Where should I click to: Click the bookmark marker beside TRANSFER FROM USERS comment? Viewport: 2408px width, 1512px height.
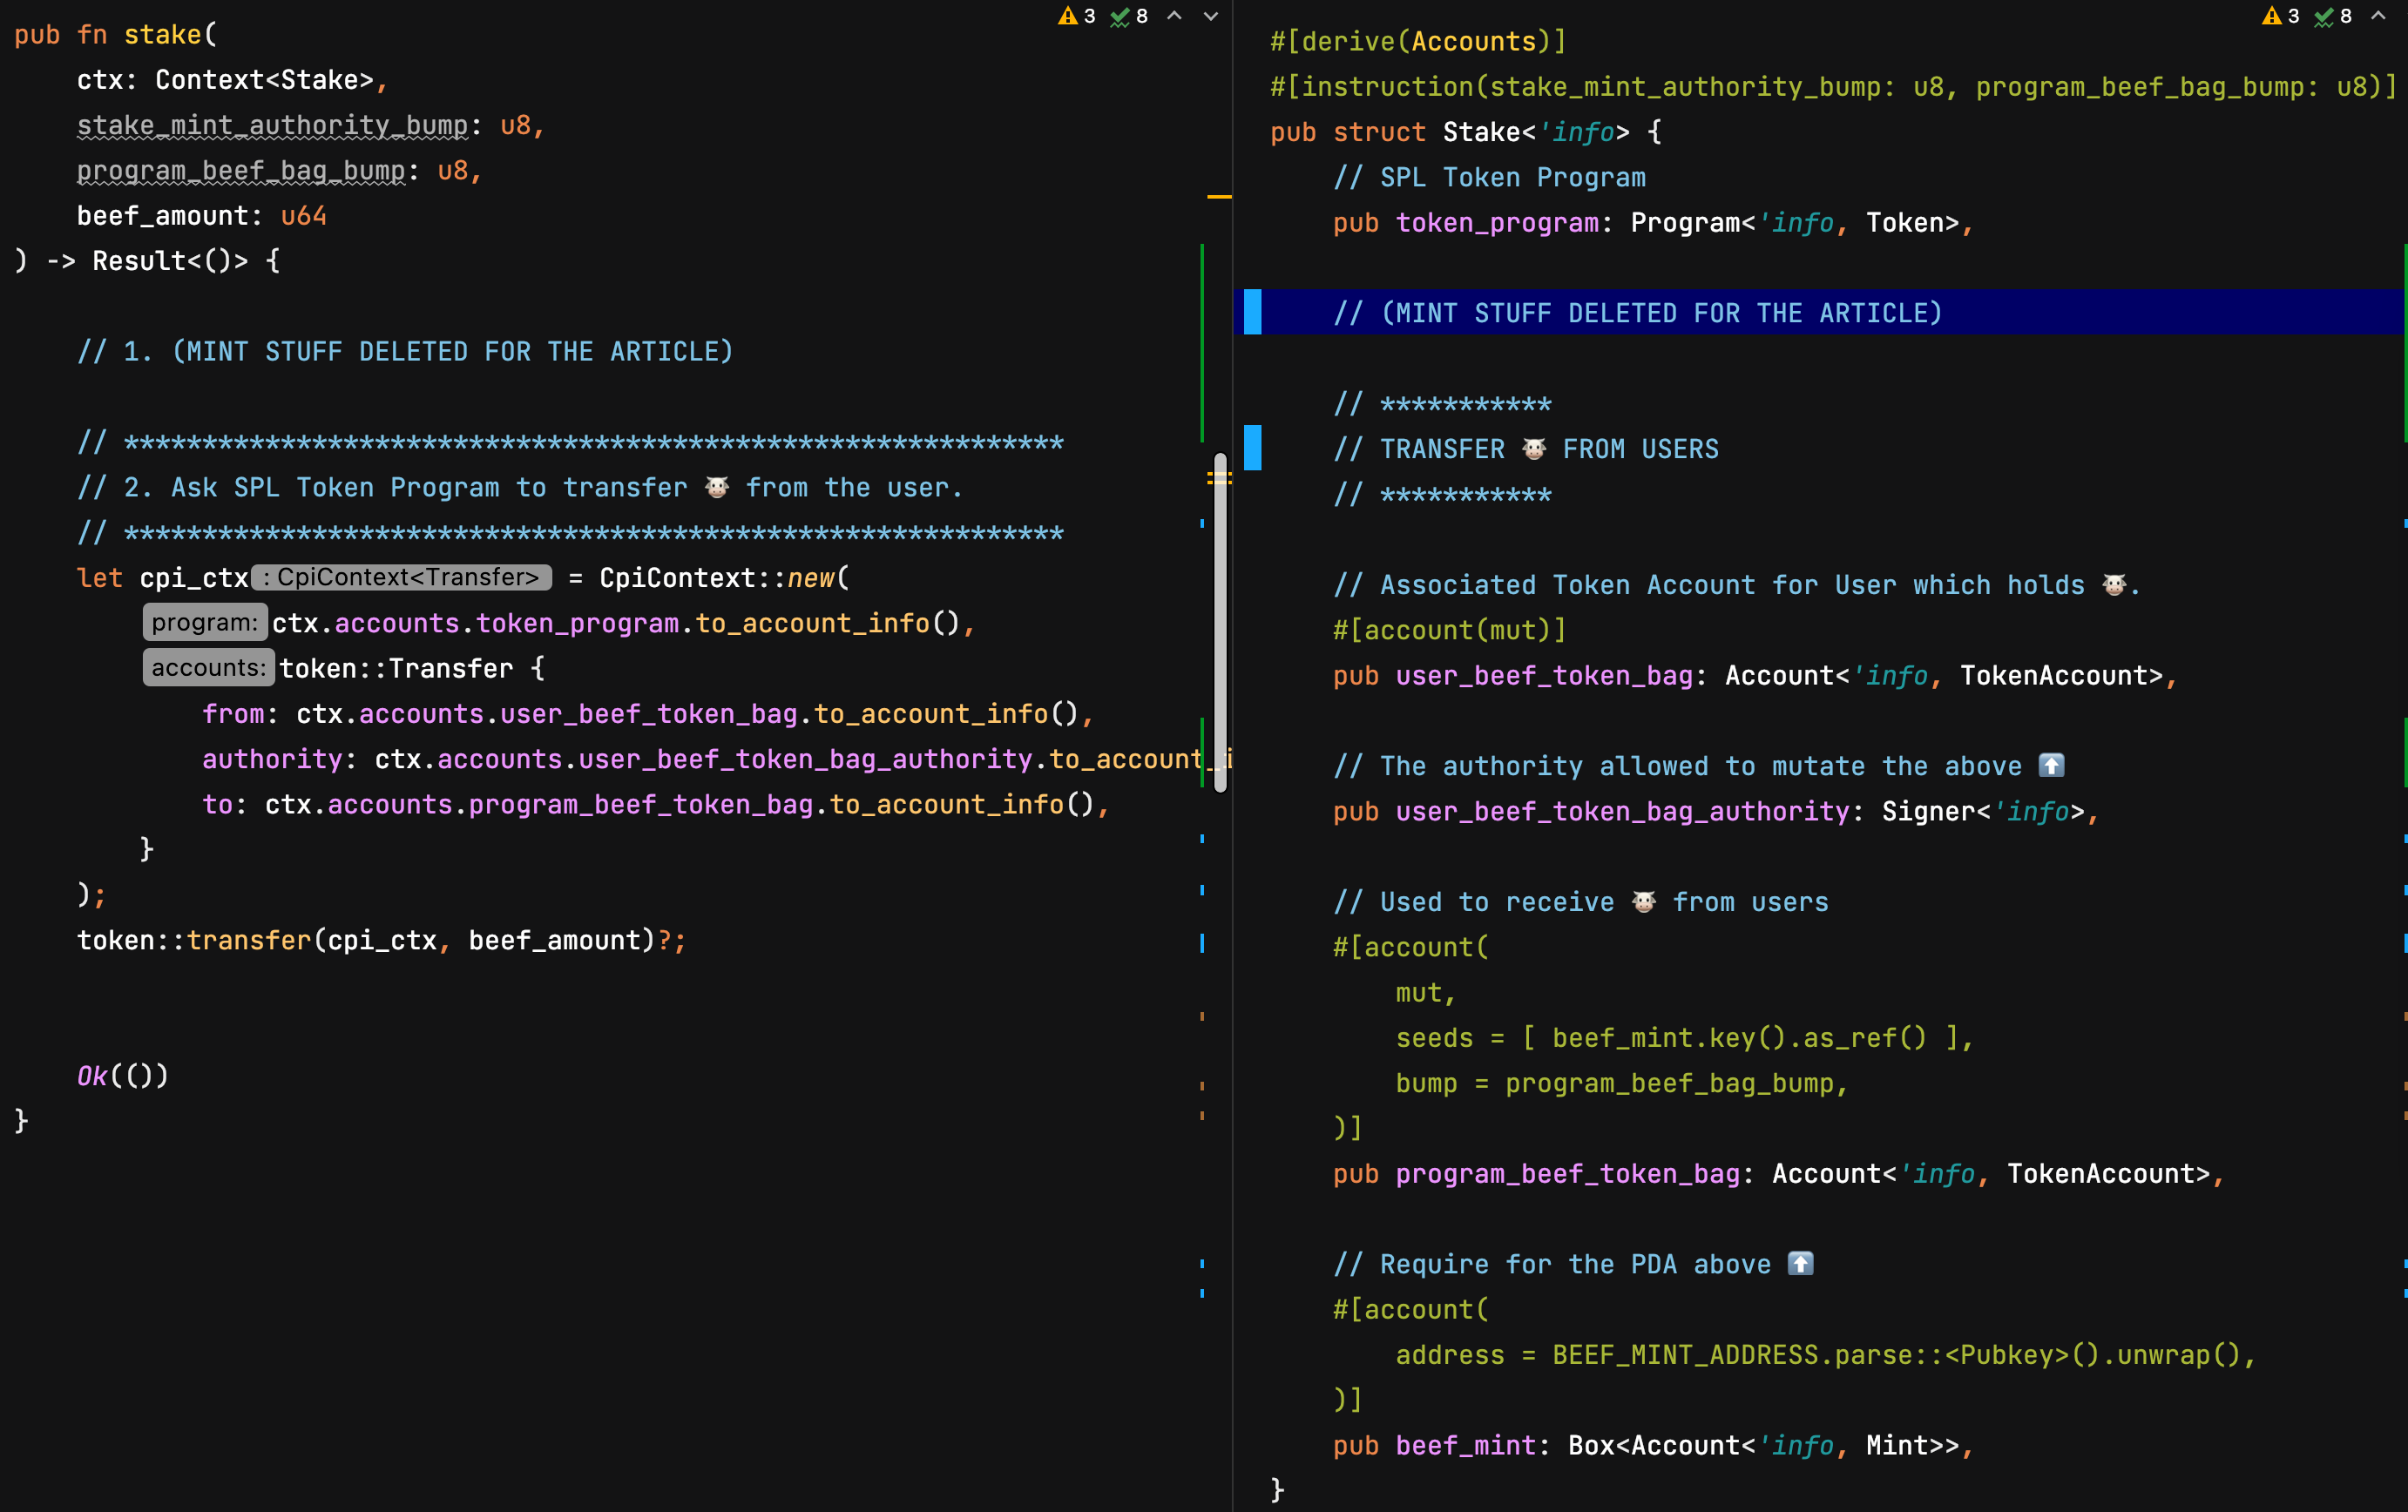point(1252,448)
